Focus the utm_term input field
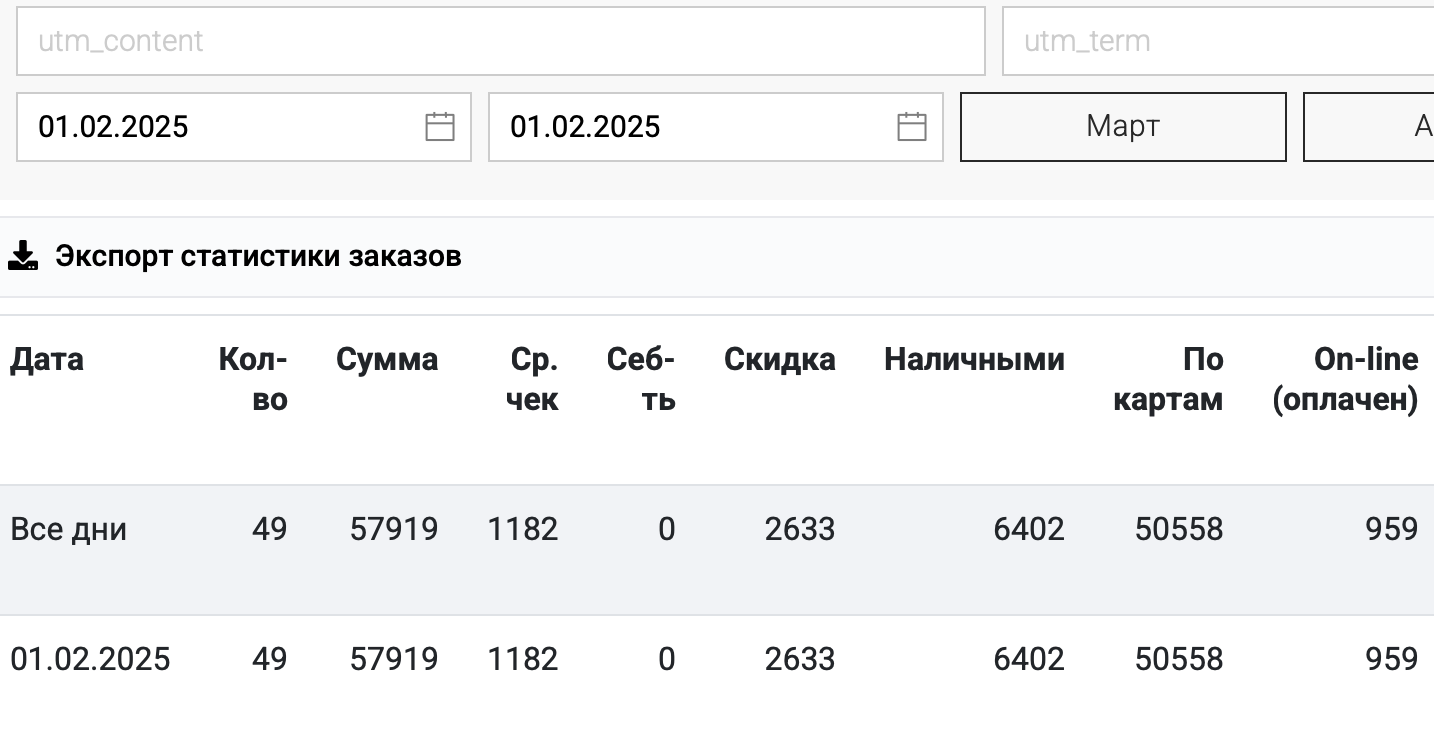1434x738 pixels. (1218, 41)
